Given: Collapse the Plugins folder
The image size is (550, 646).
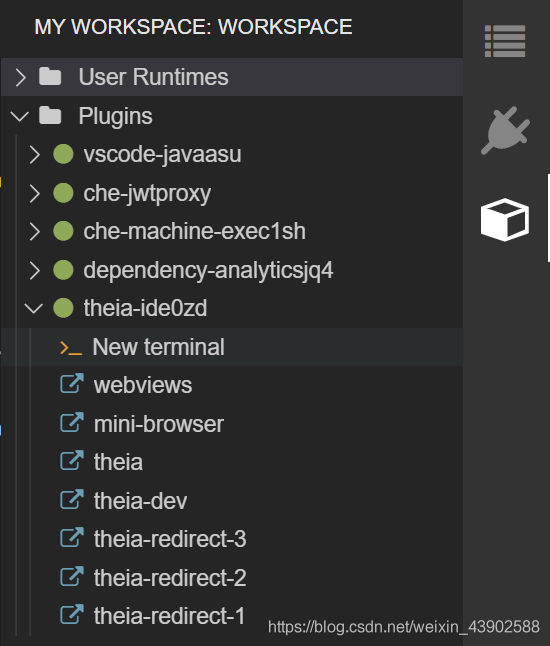Looking at the screenshot, I should [19, 116].
